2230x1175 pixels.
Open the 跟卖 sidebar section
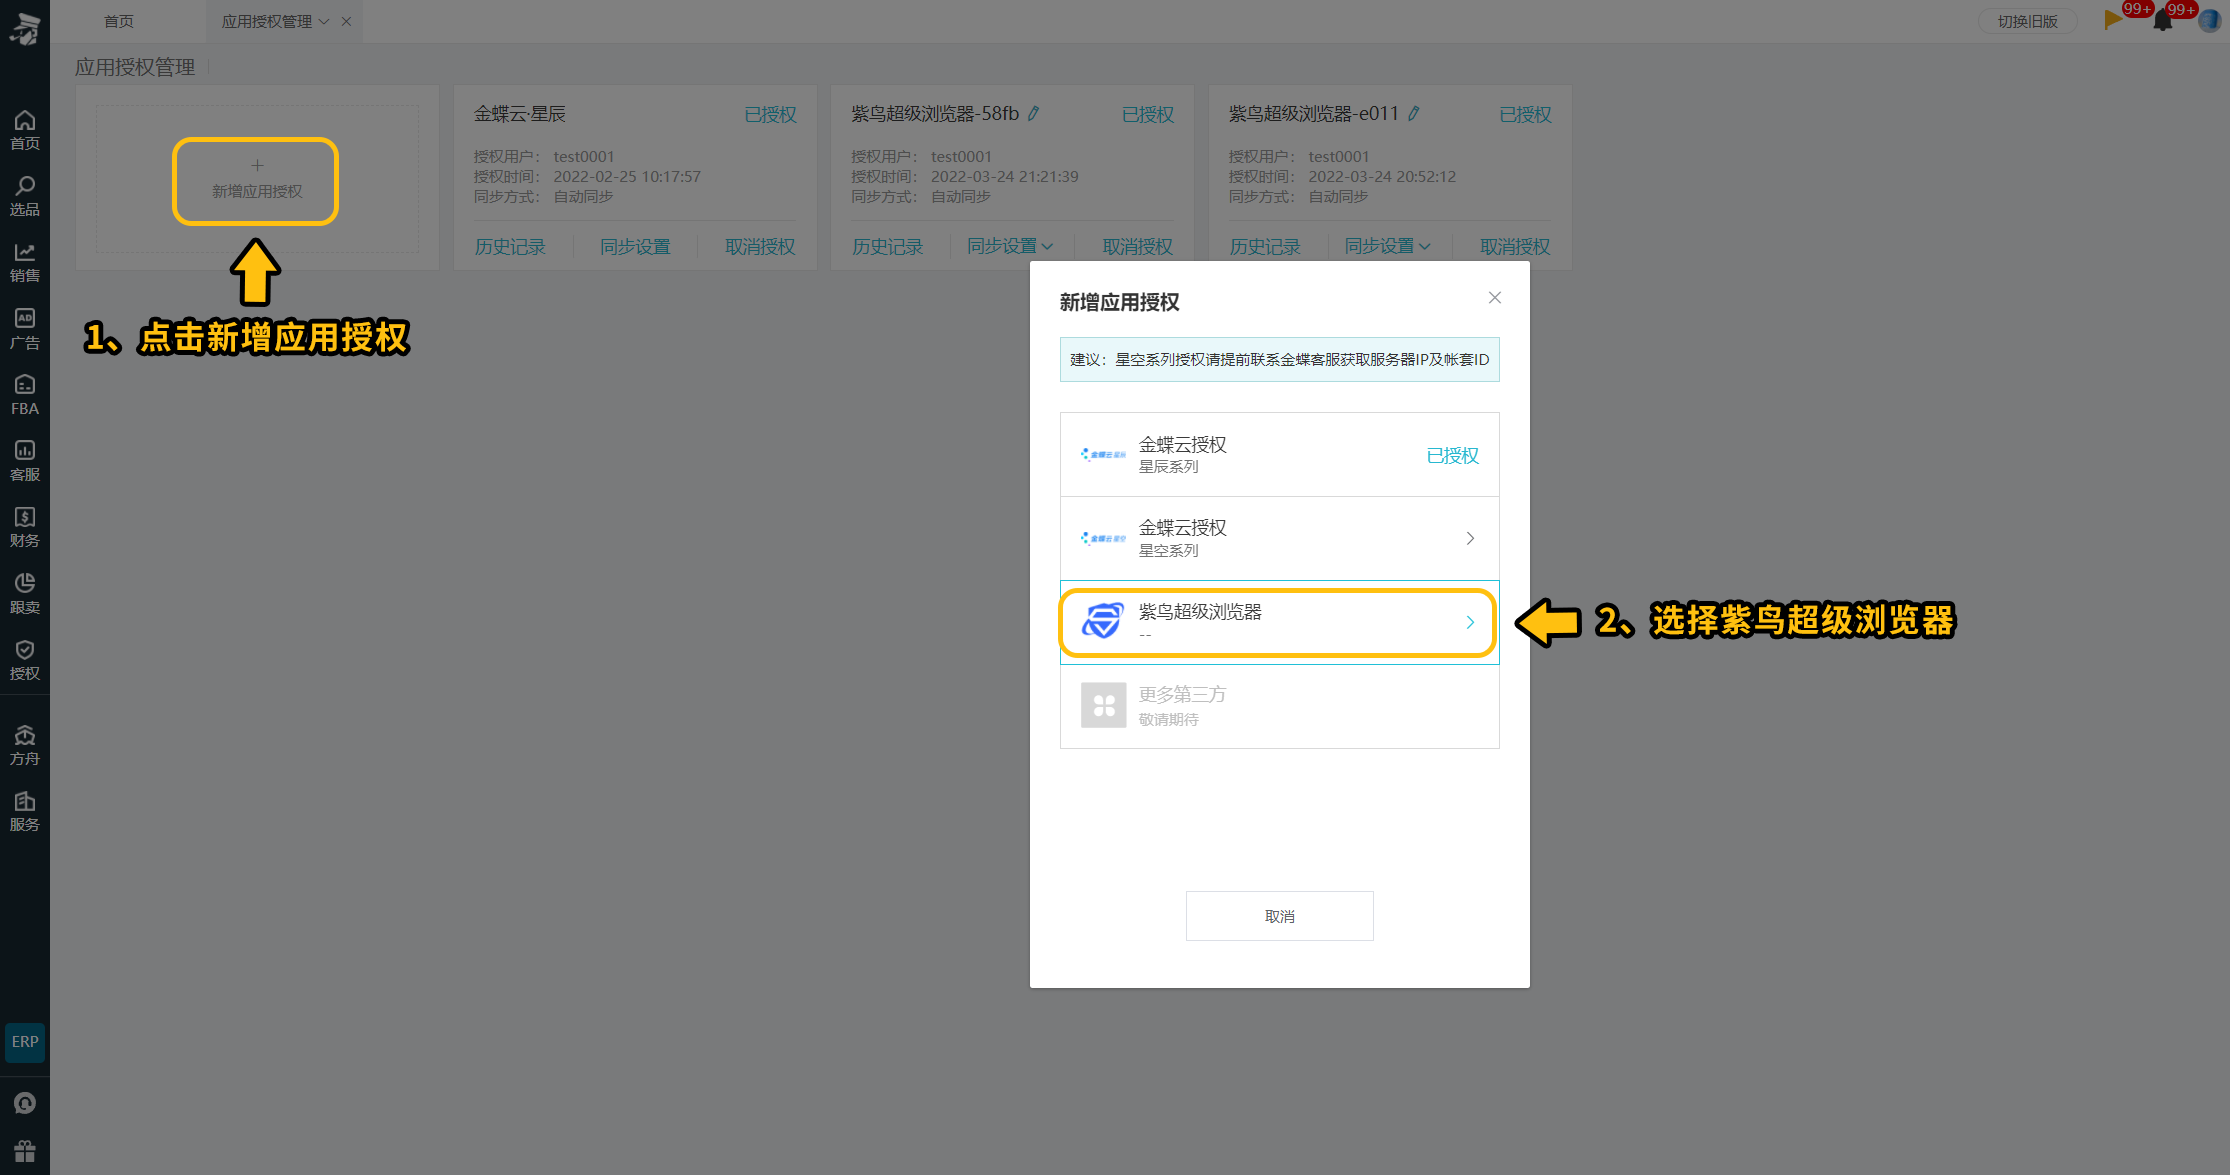25,593
